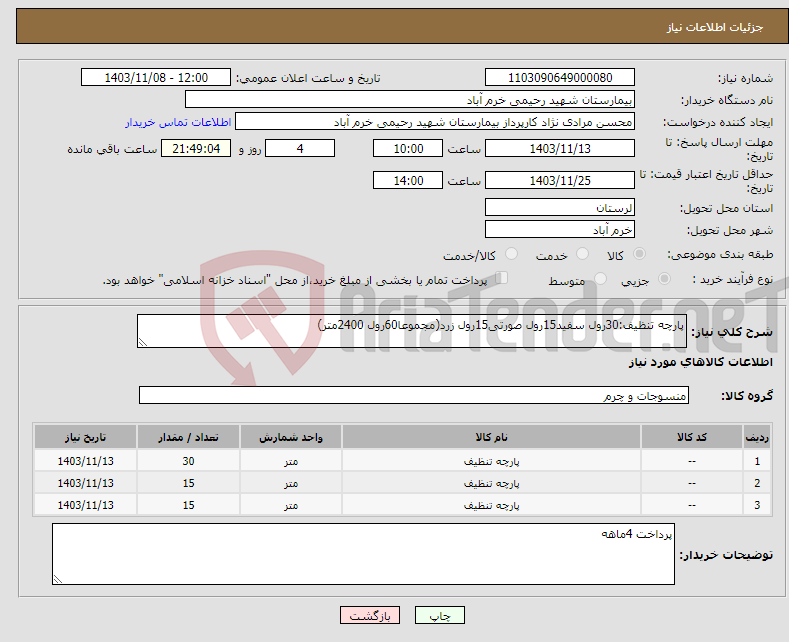Click the city field خرم آباد
Screen dimensions: 789x642
pyautogui.click(x=560, y=229)
